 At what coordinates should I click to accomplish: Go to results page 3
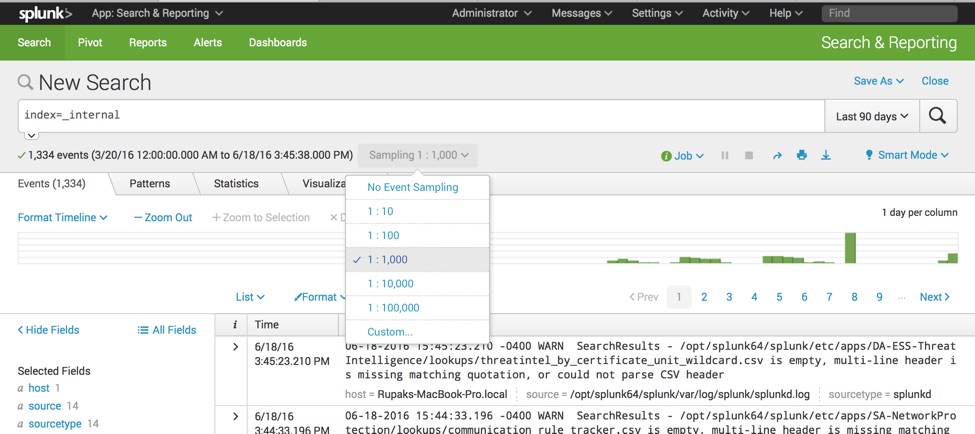click(729, 297)
